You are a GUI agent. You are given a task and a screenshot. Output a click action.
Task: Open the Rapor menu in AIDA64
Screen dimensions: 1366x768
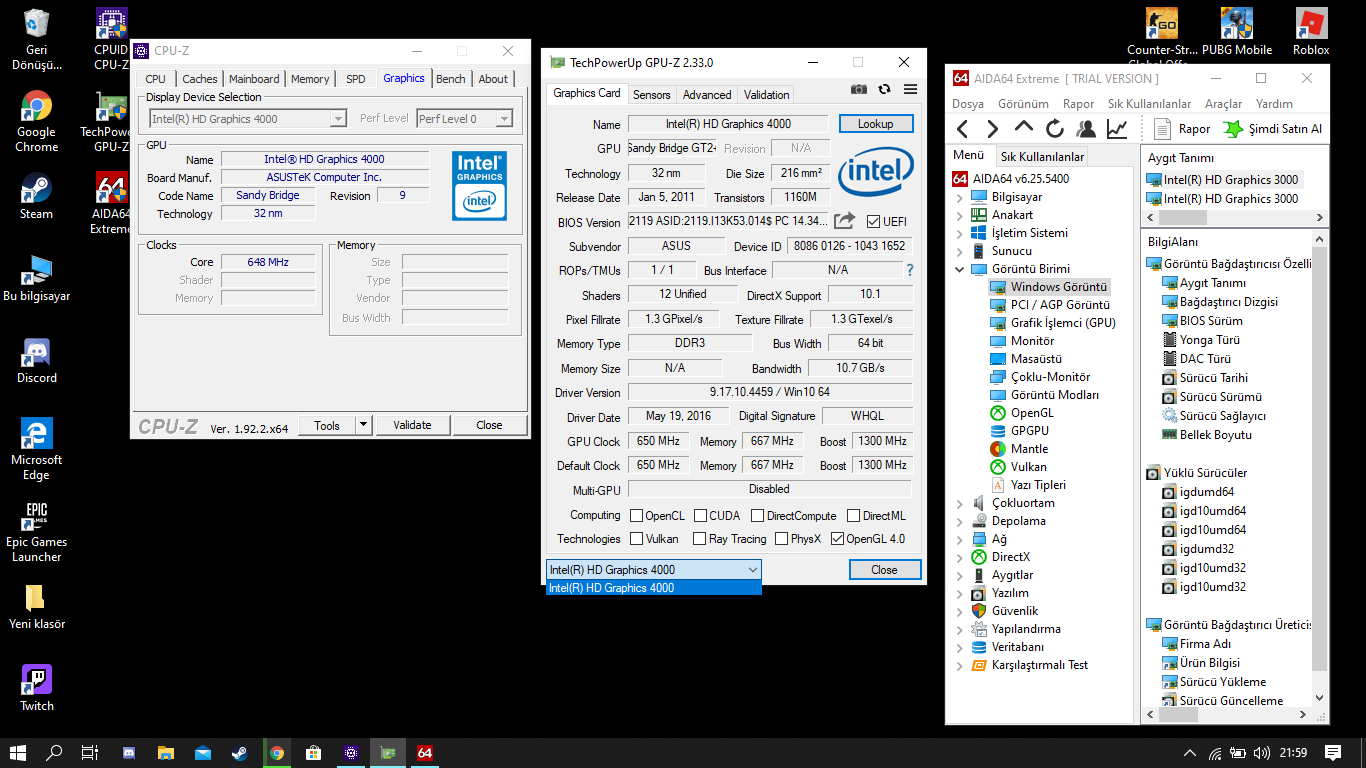1078,104
